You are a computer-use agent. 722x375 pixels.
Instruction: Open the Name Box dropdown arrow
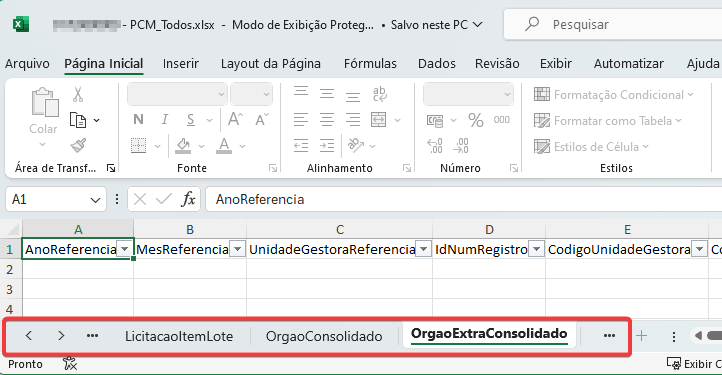point(95,200)
